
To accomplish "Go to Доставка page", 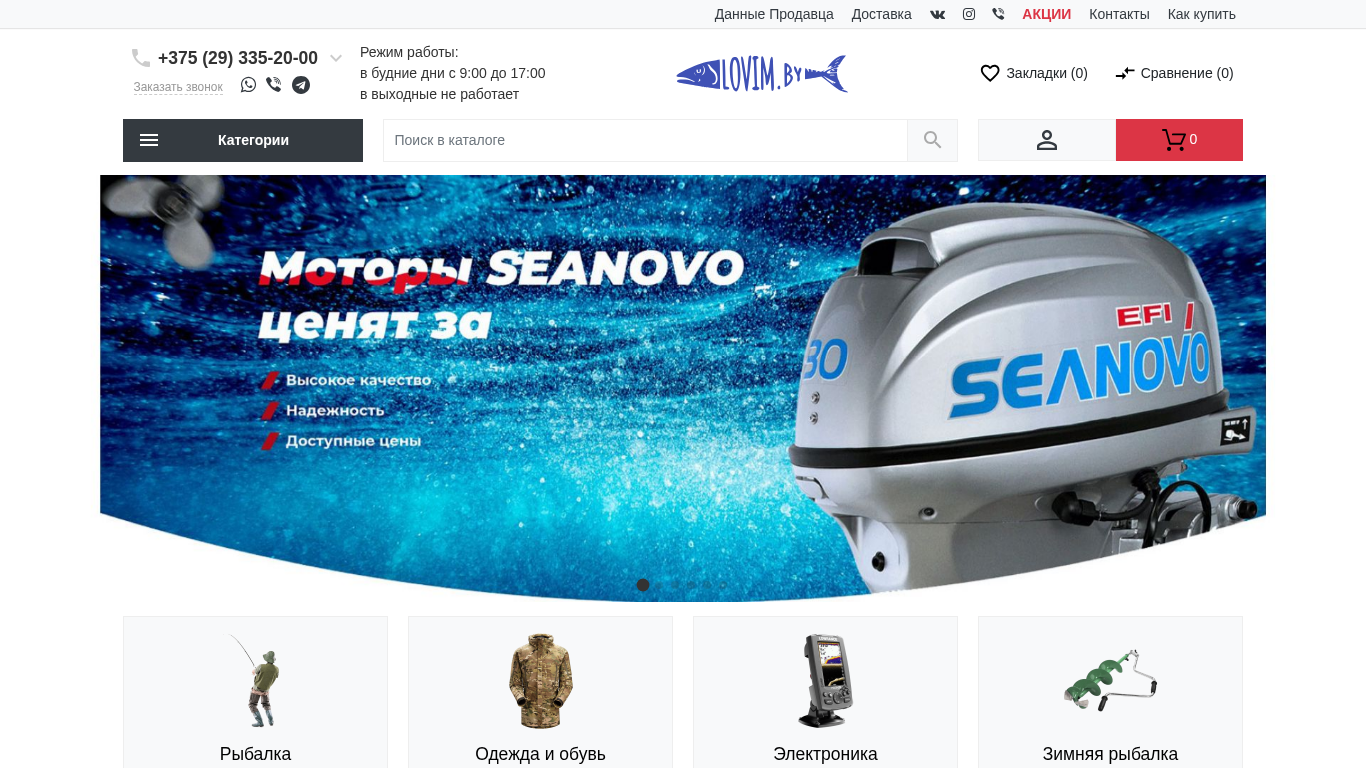I will (881, 14).
